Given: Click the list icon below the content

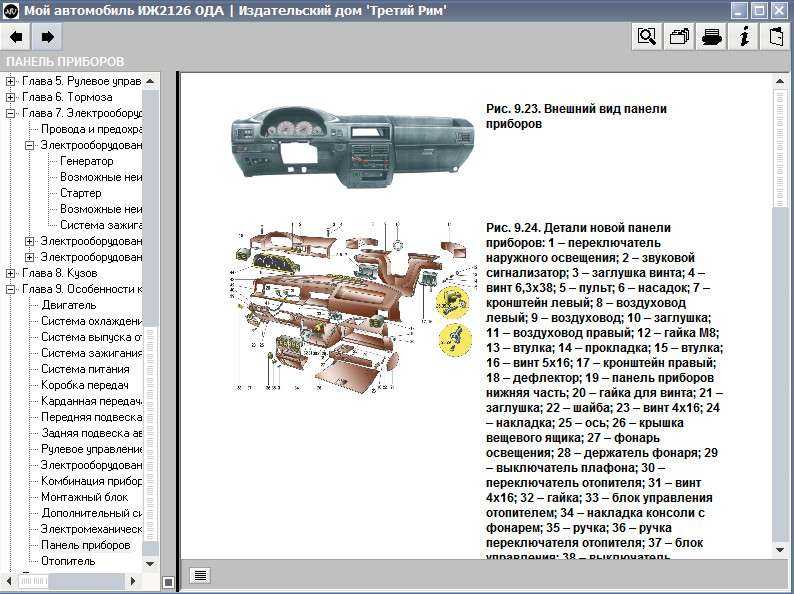Looking at the screenshot, I should coord(200,575).
